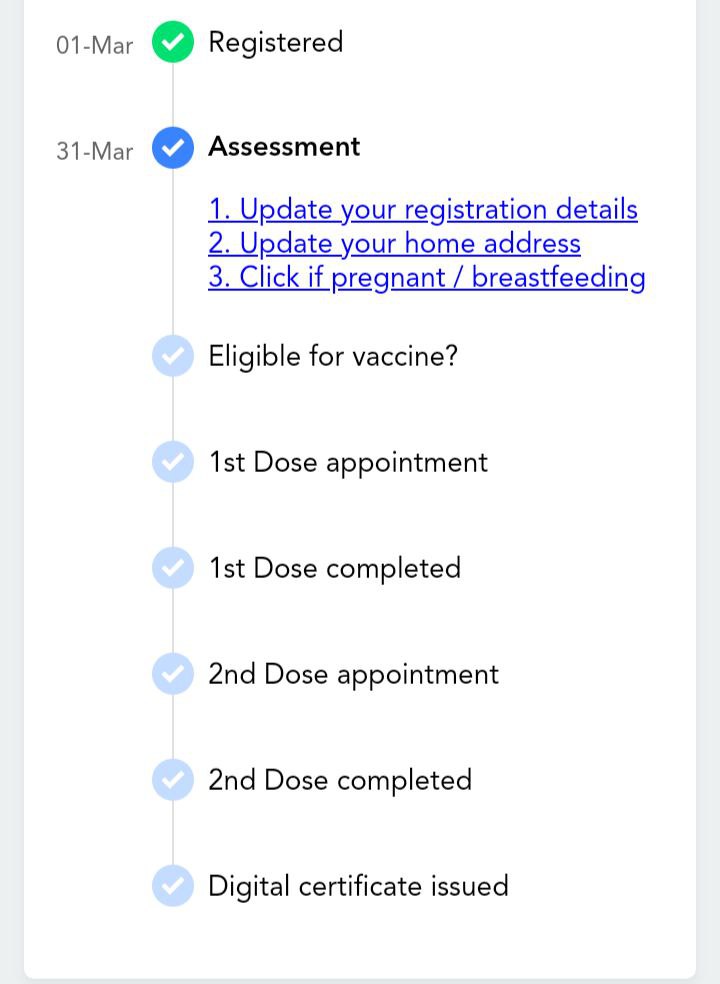Select the Assessment step heading
Image resolution: width=720 pixels, height=984 pixels.
click(x=284, y=147)
